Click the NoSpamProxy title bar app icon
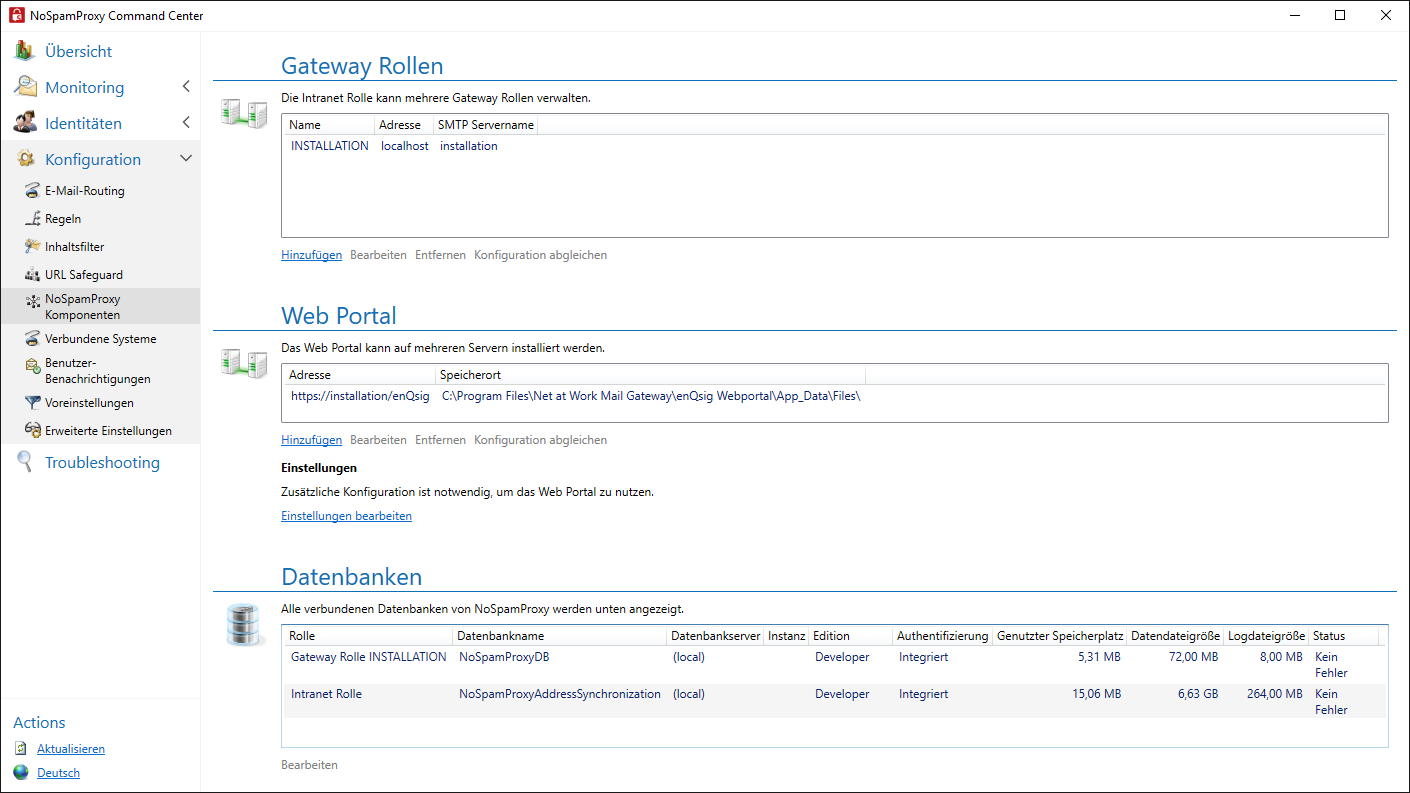The height and width of the screenshot is (793, 1410). click(x=16, y=15)
